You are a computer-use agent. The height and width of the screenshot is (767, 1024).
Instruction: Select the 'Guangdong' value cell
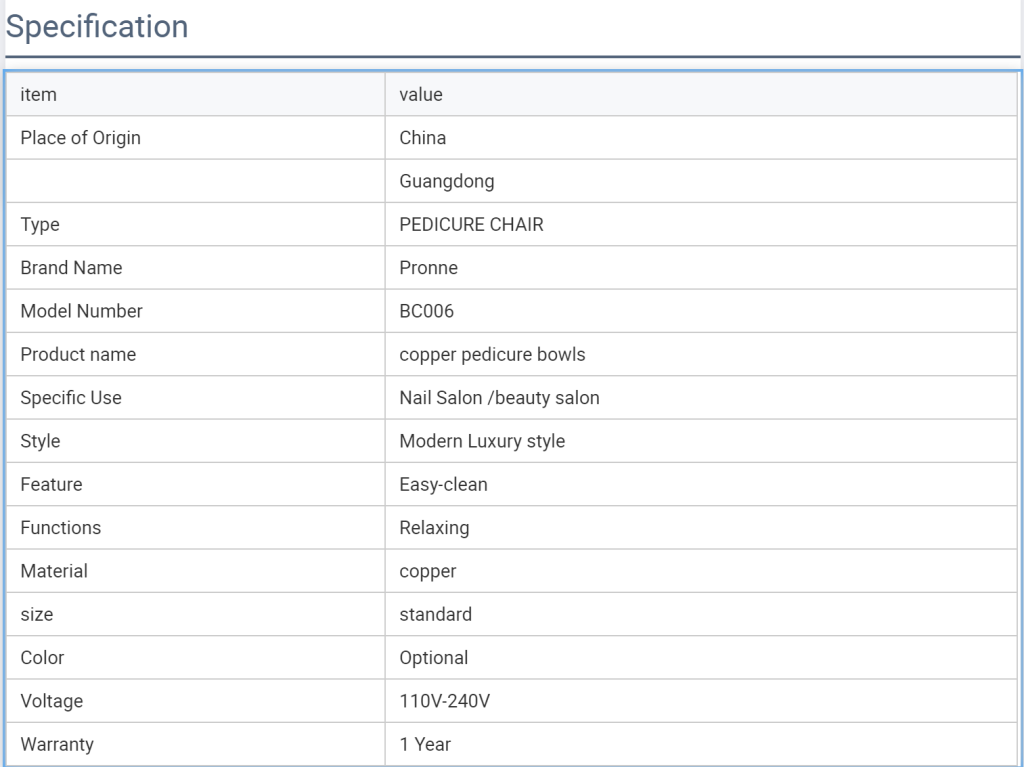pyautogui.click(x=701, y=181)
